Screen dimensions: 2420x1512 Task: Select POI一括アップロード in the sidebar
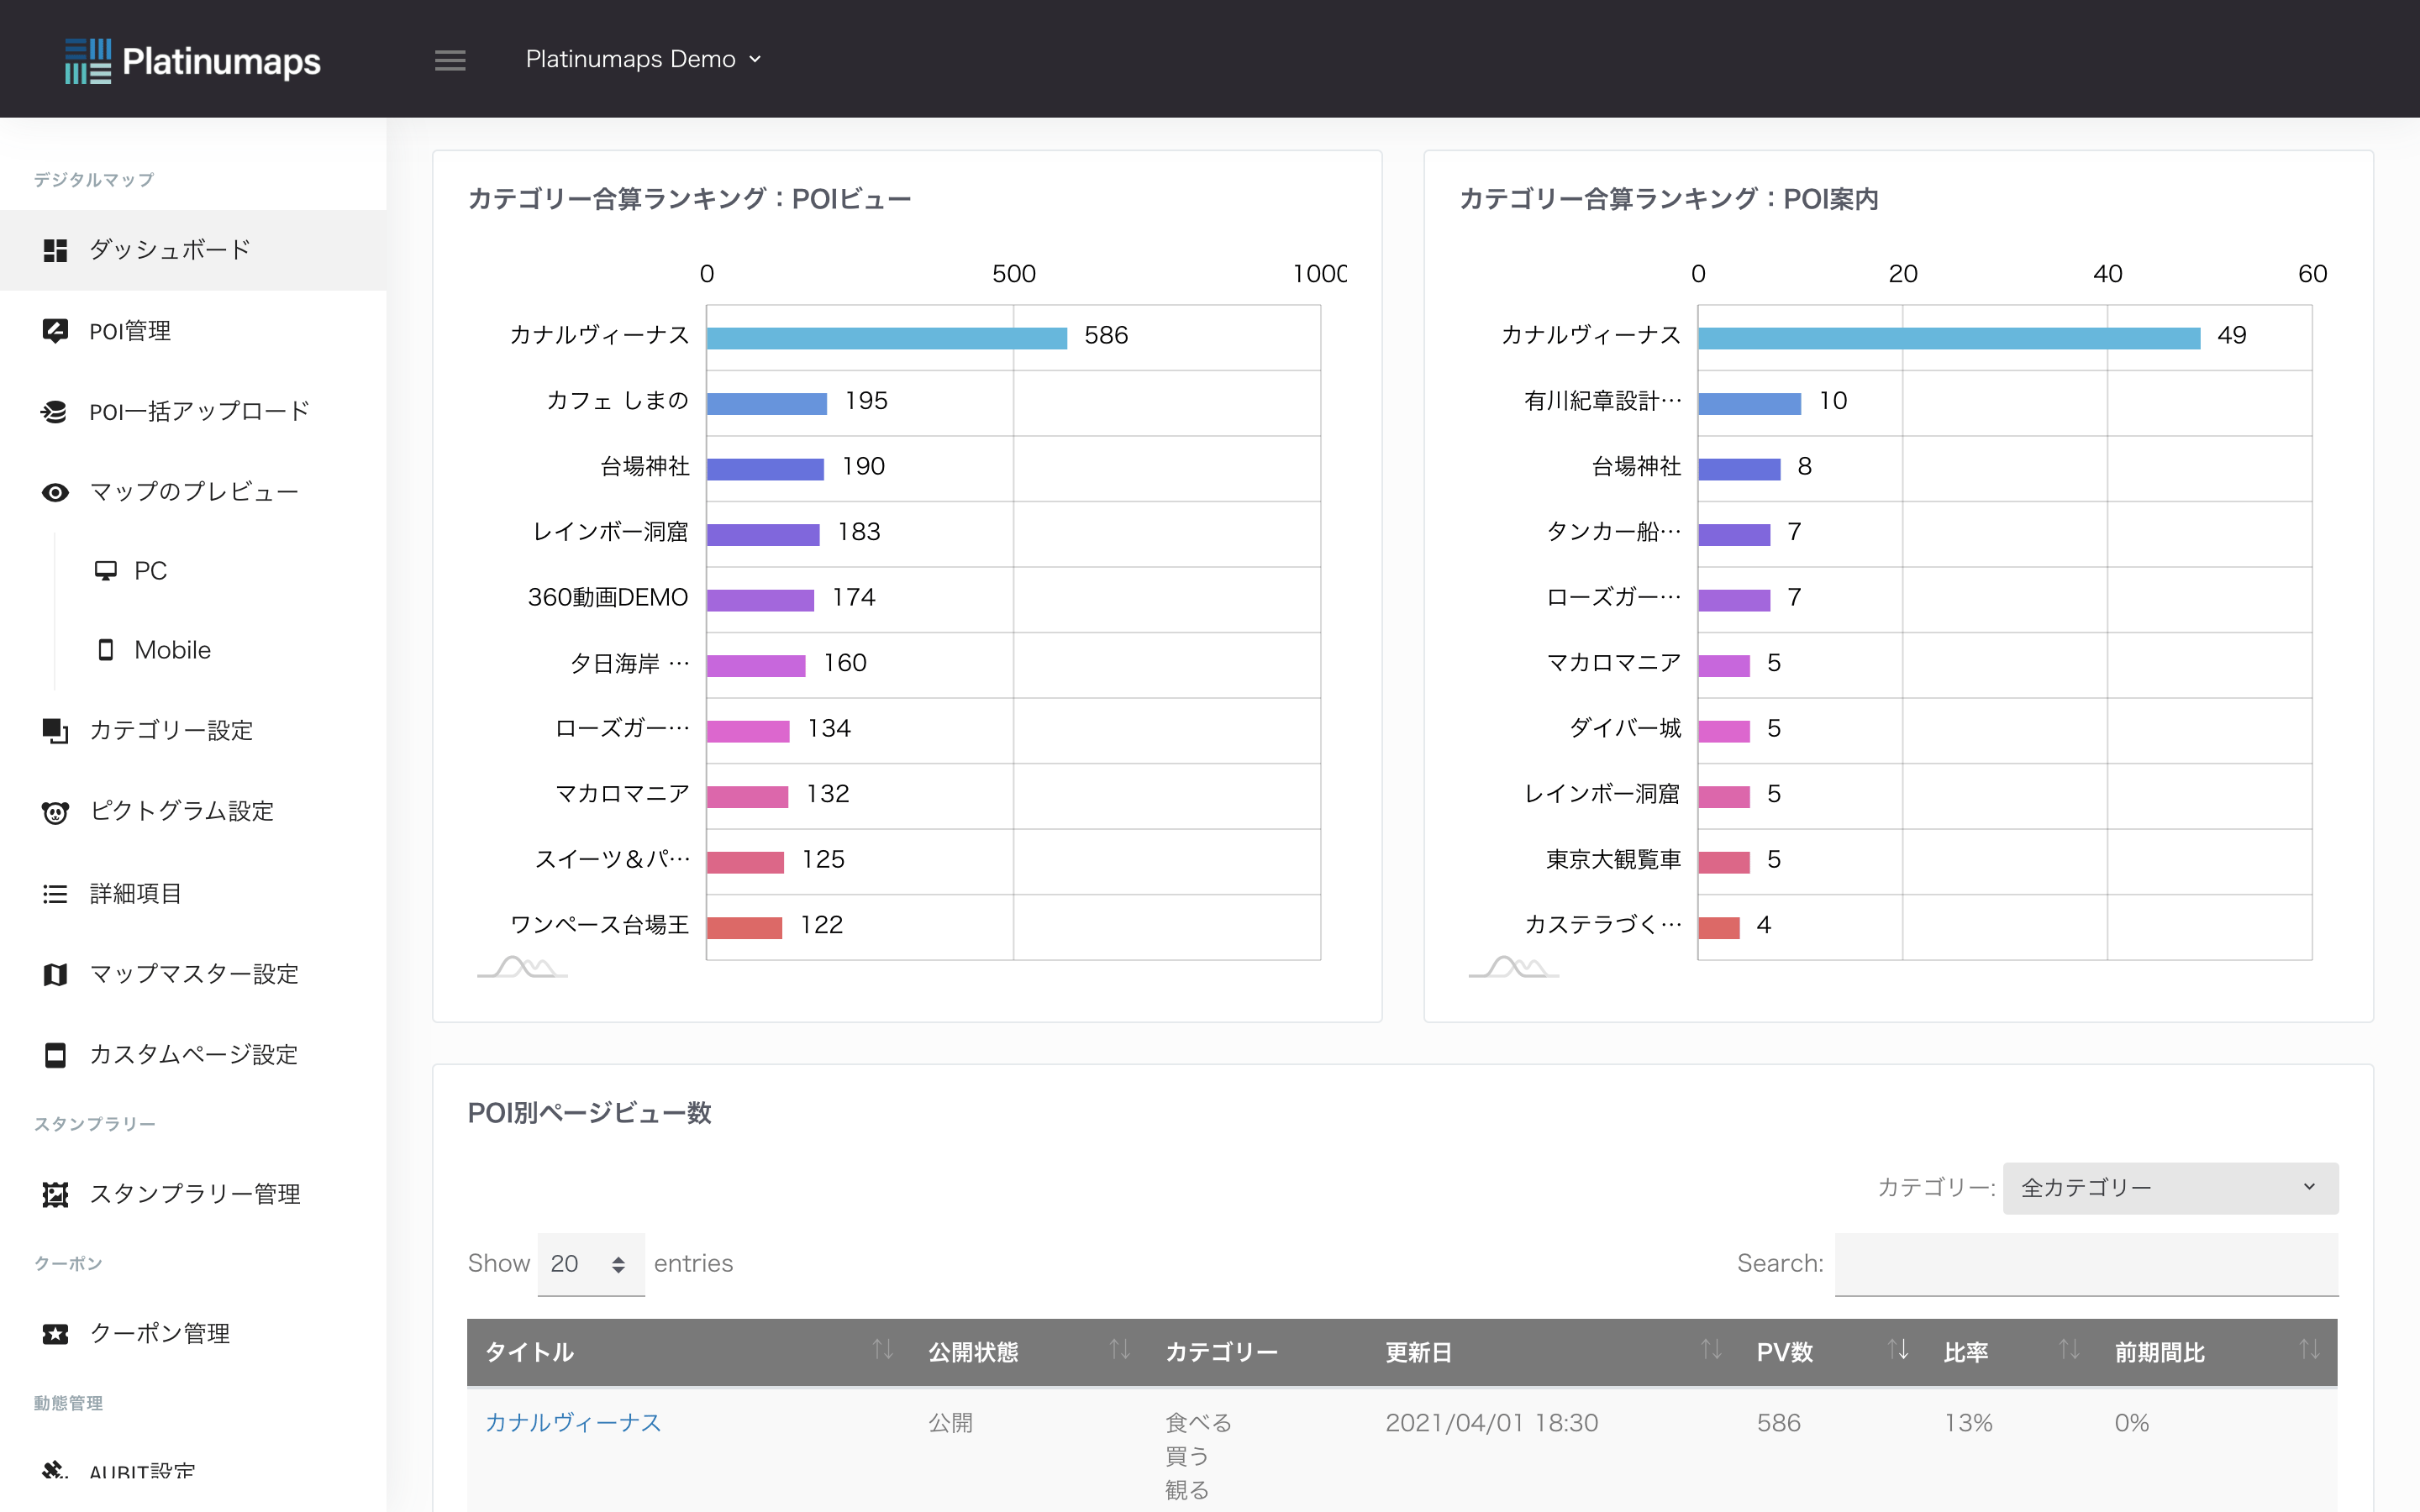click(x=197, y=410)
